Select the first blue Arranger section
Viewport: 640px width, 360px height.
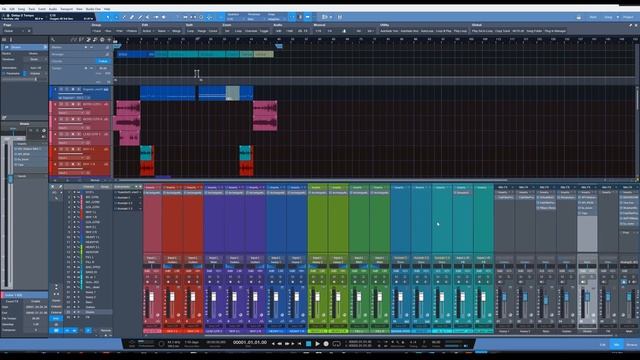click(134, 54)
